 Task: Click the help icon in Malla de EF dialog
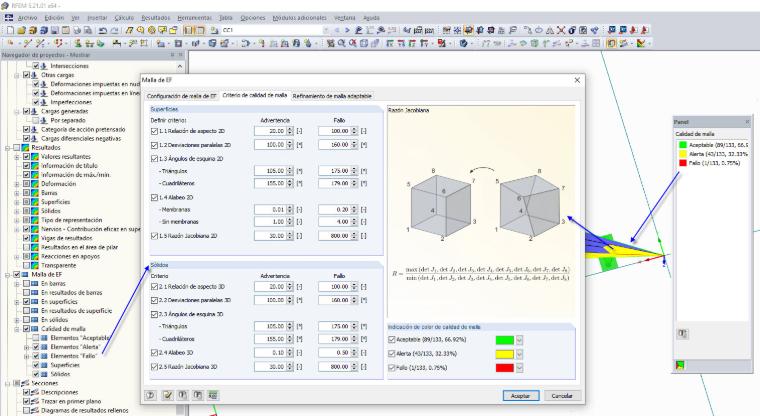151,395
